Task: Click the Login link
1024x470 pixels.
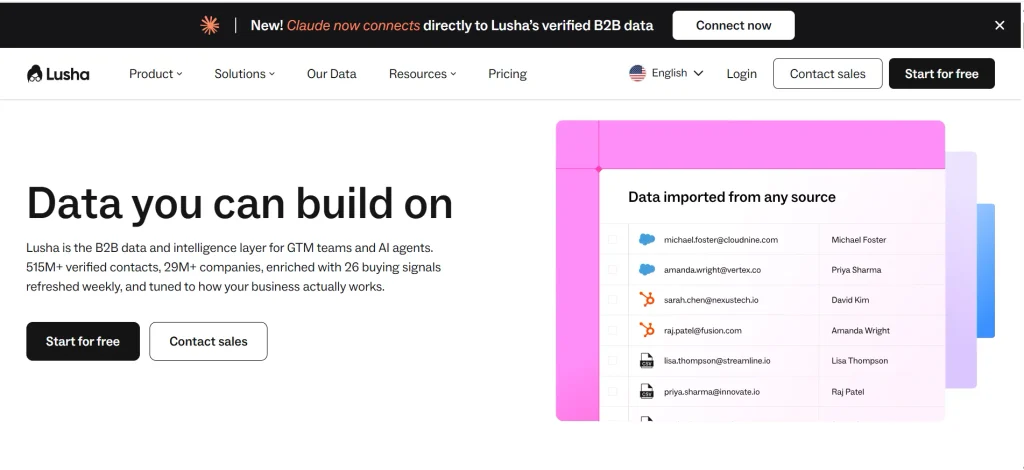Action: pyautogui.click(x=741, y=74)
